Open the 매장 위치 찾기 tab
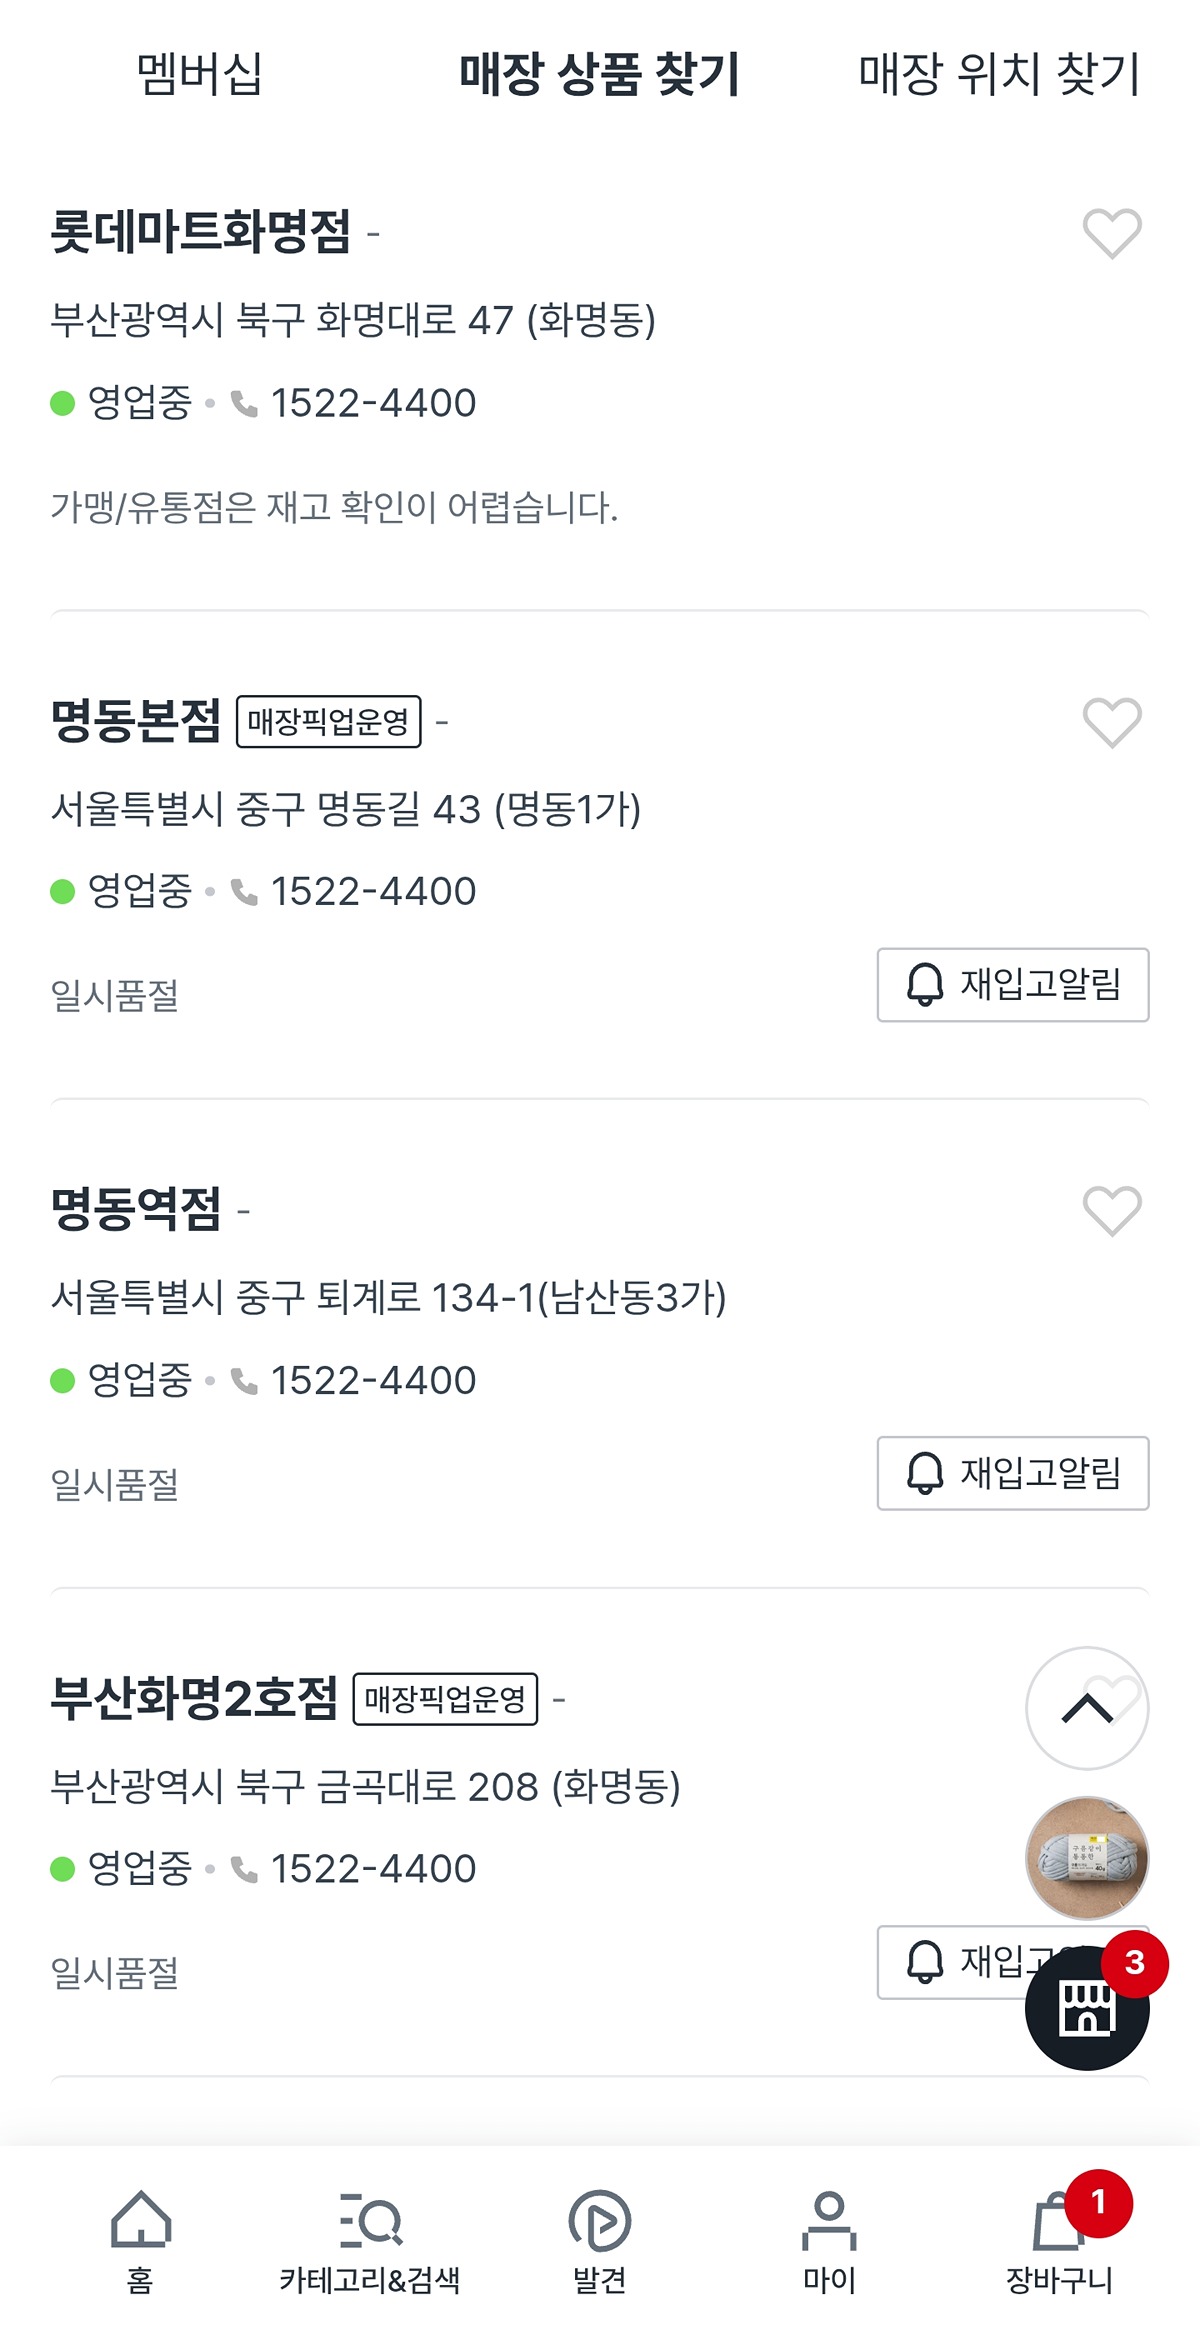Image resolution: width=1200 pixels, height=2340 pixels. [998, 74]
